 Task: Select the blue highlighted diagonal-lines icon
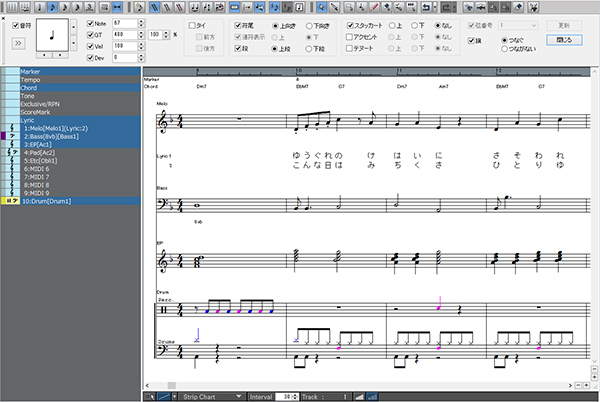154,7
